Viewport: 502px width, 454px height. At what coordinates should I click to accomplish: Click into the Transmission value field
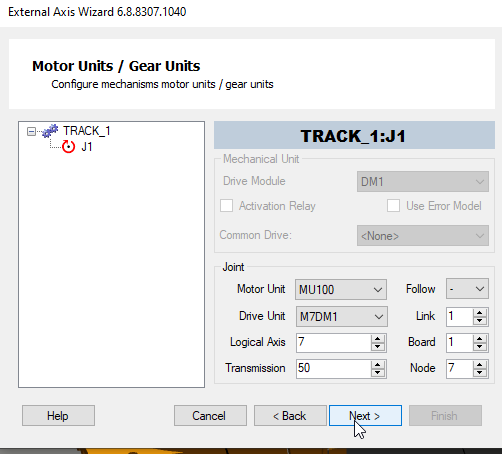(333, 369)
